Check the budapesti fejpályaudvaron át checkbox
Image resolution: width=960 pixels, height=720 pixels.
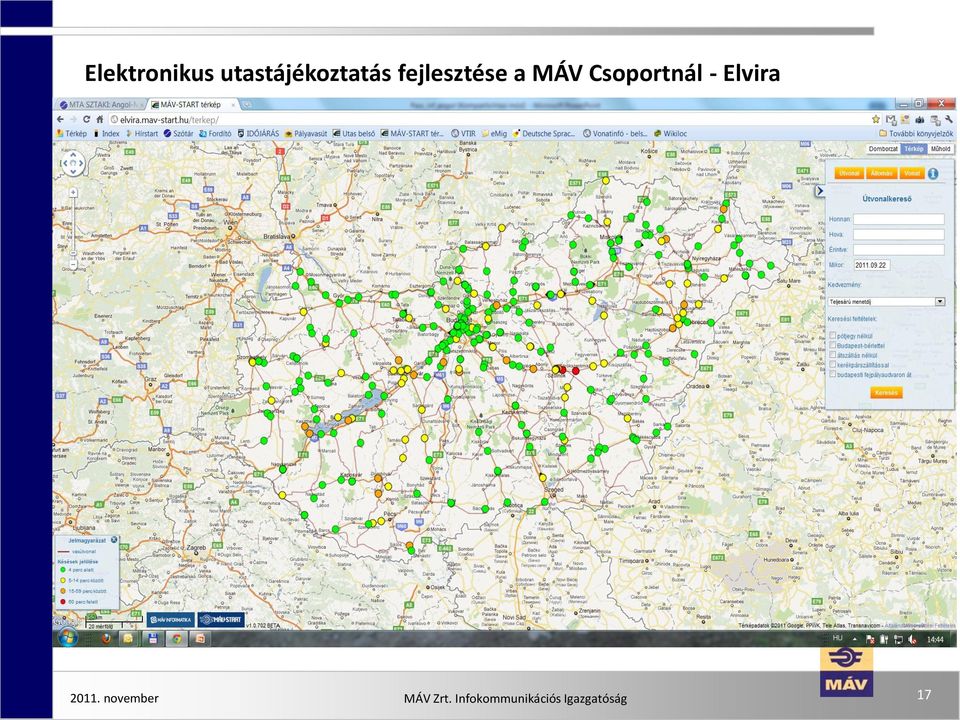coord(833,373)
